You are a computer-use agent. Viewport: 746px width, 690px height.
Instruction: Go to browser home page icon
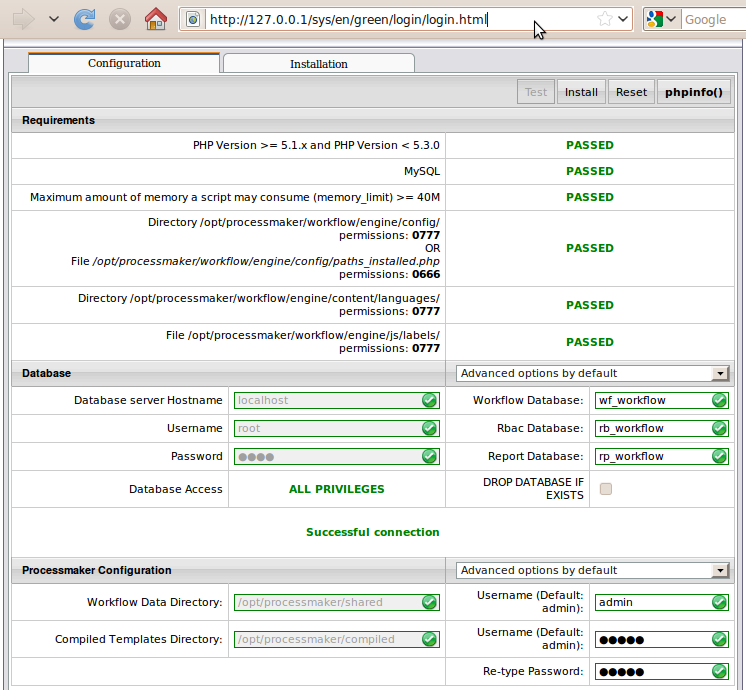click(x=154, y=19)
